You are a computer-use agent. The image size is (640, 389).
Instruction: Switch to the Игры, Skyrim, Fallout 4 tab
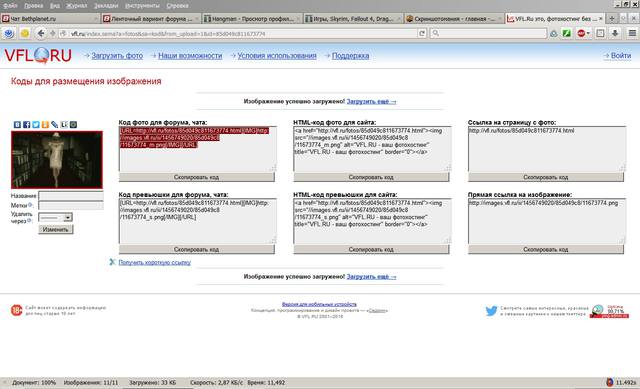[x=352, y=18]
